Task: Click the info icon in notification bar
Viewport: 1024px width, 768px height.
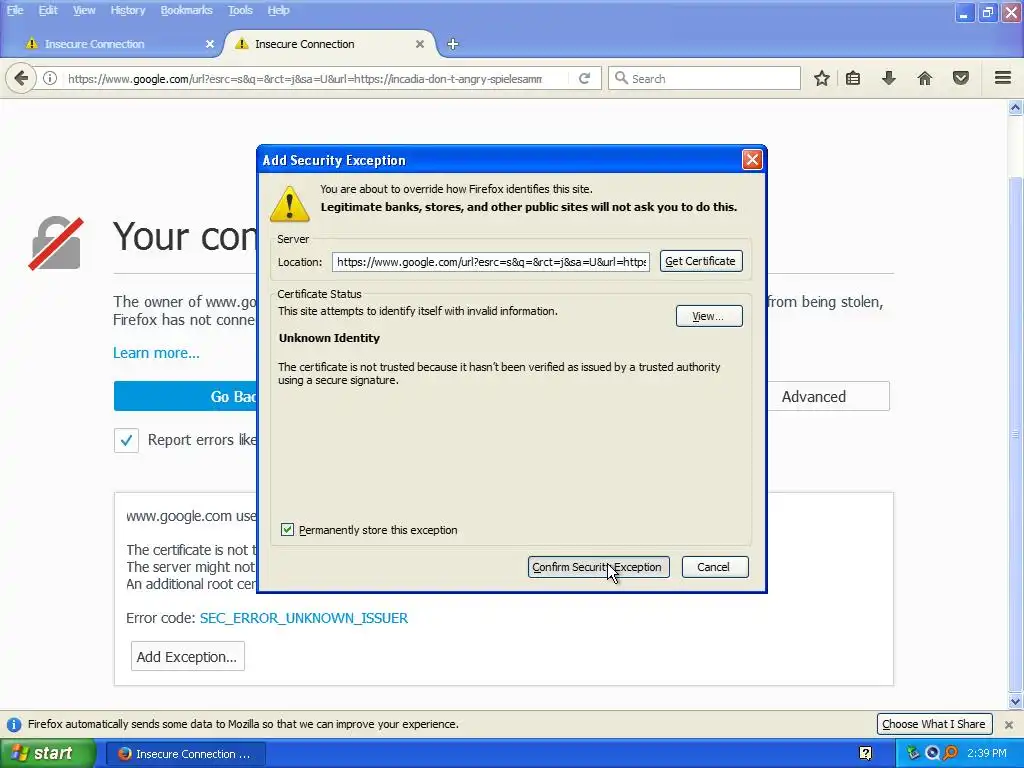Action: (13, 724)
